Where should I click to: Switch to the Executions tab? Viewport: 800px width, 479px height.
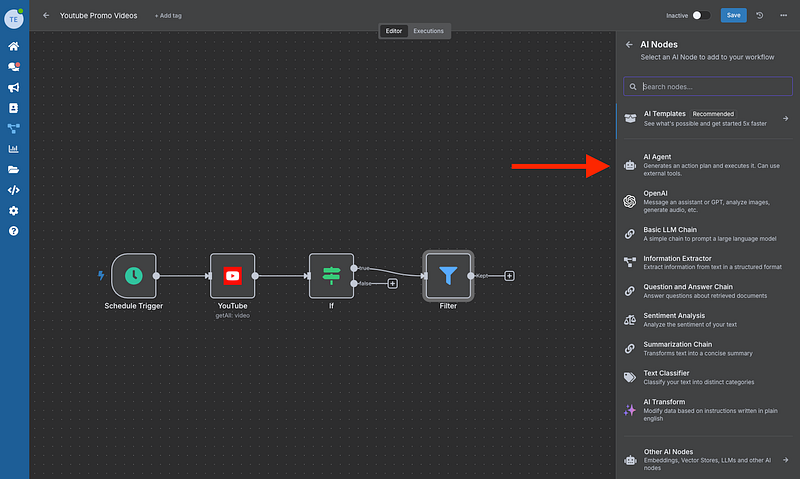click(429, 31)
